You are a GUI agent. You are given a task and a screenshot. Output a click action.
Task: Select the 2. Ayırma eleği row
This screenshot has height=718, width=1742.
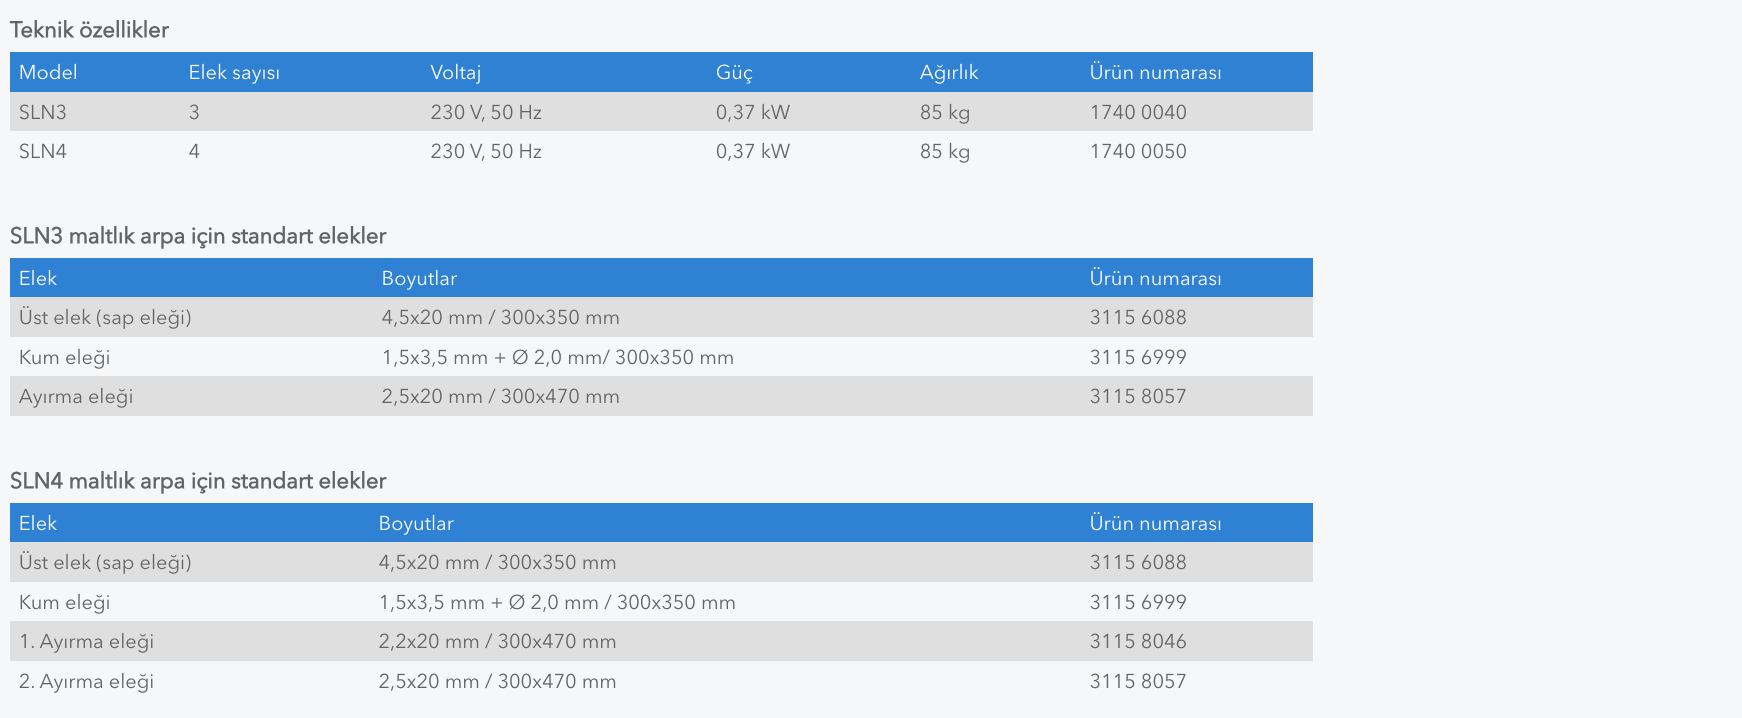click(x=661, y=681)
